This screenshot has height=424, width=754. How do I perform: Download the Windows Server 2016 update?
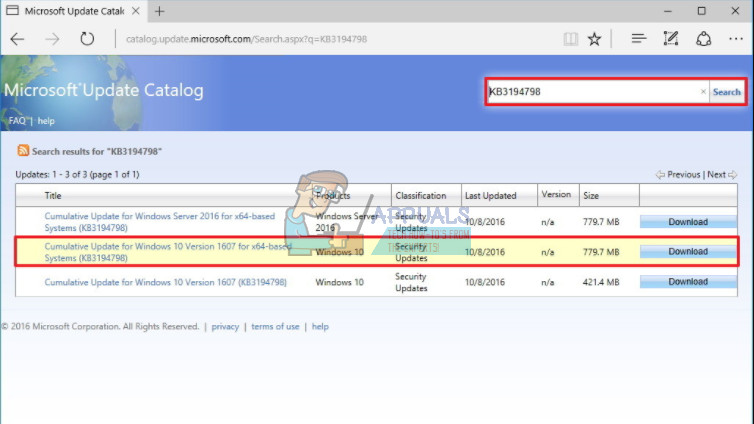pyautogui.click(x=688, y=222)
